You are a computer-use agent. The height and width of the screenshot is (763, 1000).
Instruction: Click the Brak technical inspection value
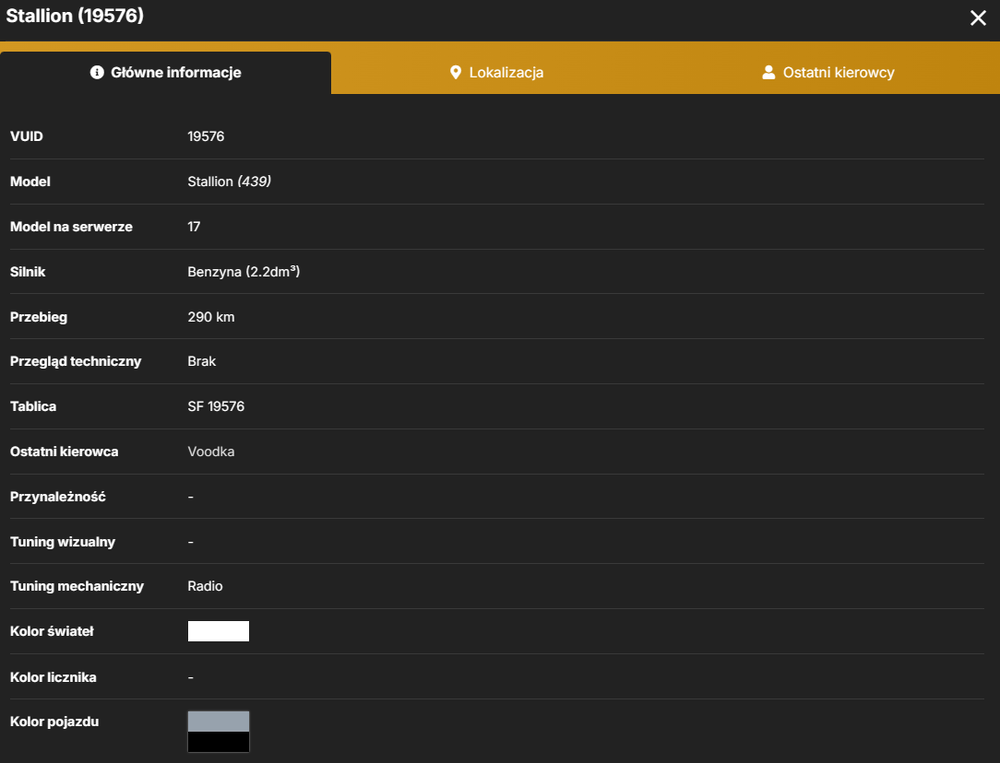tap(202, 361)
